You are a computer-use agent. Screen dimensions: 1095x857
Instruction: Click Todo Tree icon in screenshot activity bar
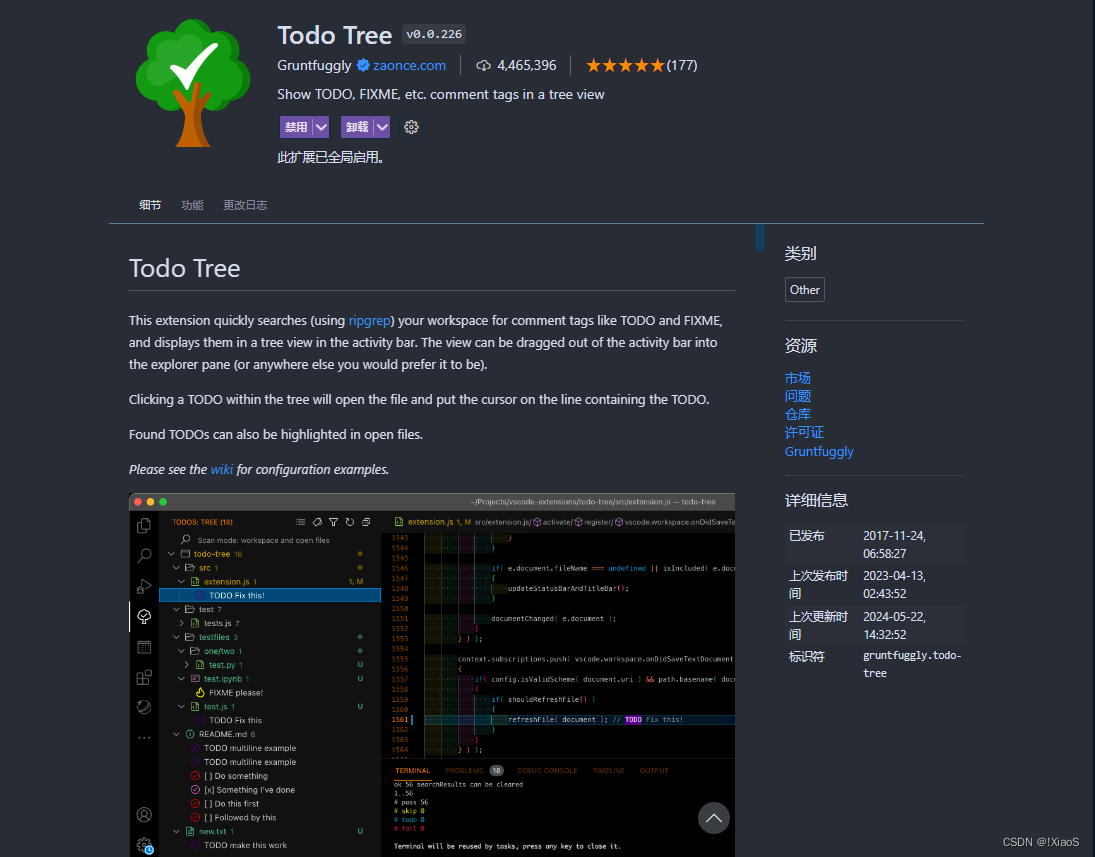click(144, 616)
